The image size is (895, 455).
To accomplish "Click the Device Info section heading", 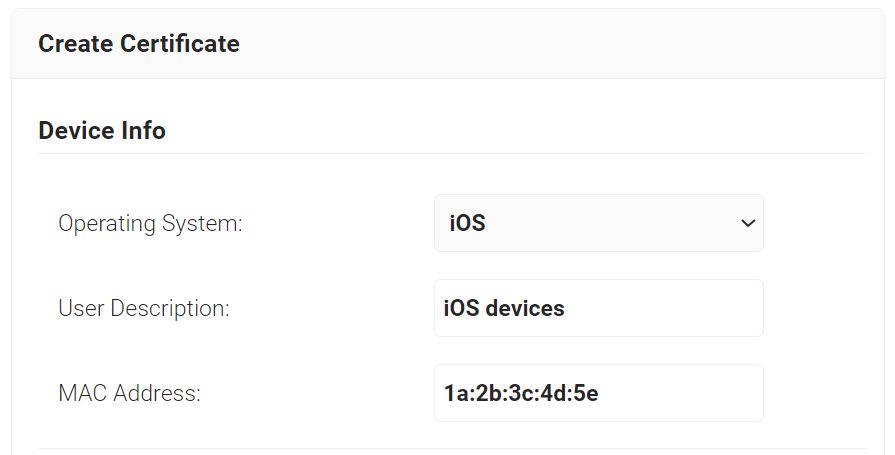I will coord(102,131).
